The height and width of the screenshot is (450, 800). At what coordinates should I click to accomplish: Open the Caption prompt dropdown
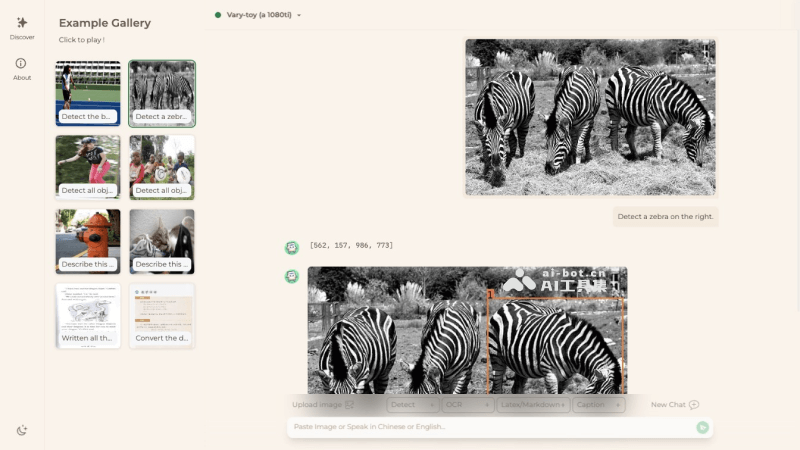click(598, 405)
